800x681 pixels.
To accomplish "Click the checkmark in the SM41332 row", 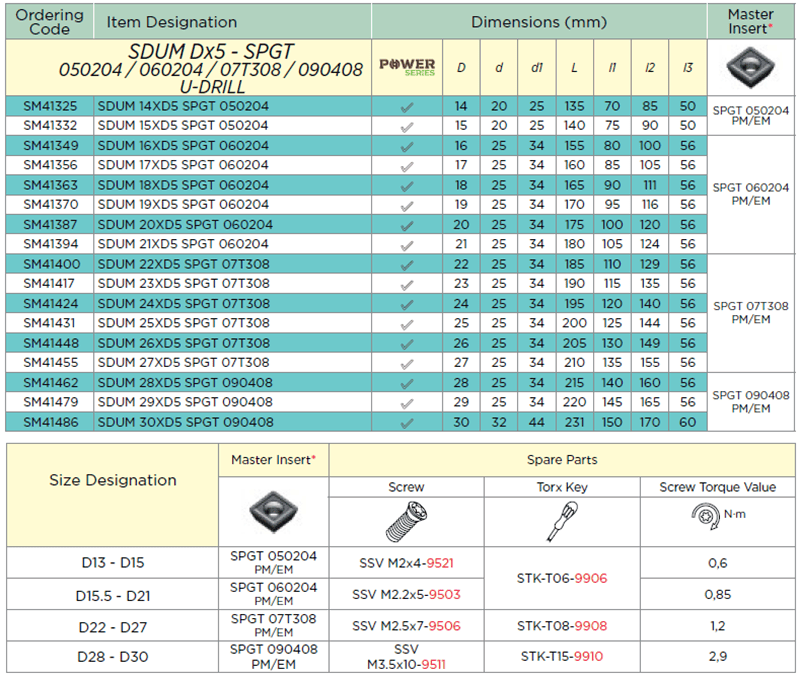I will [x=407, y=127].
